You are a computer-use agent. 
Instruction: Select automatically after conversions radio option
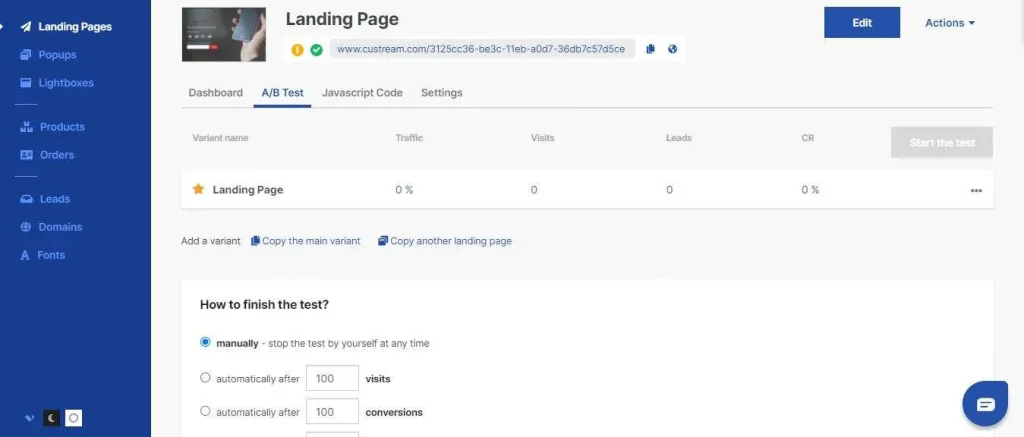pyautogui.click(x=206, y=411)
